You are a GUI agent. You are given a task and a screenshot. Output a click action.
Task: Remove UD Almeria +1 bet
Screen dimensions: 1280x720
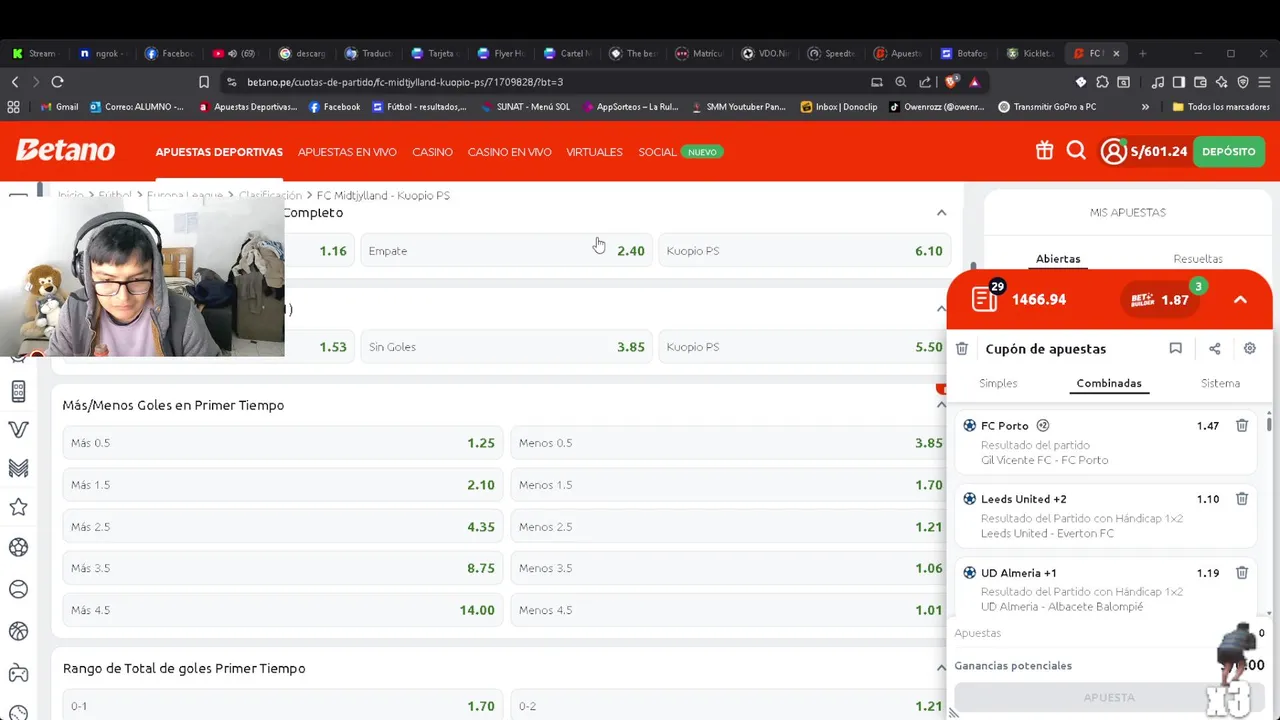(1242, 572)
